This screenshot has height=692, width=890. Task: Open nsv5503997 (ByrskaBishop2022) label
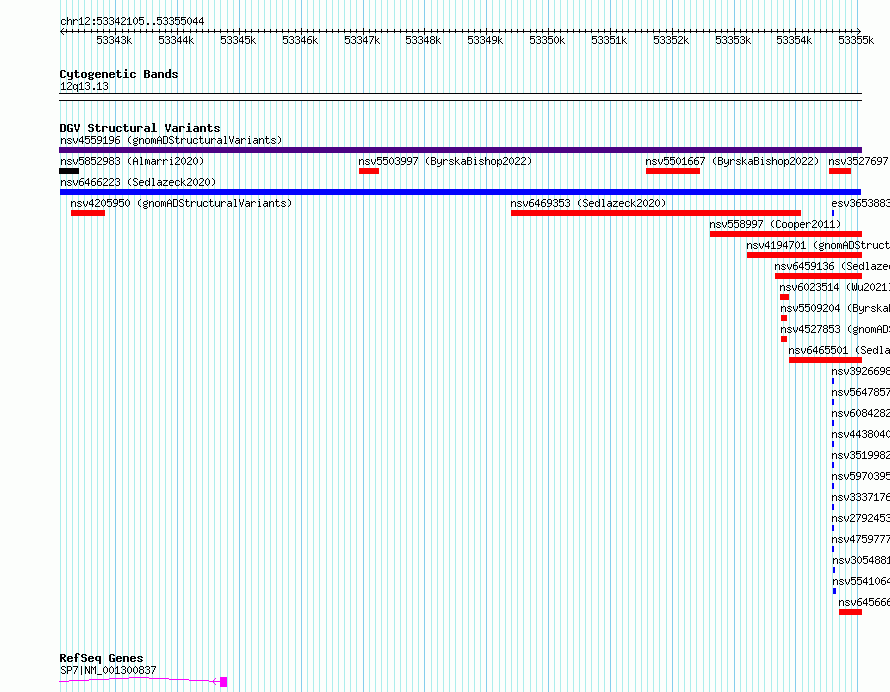click(445, 161)
